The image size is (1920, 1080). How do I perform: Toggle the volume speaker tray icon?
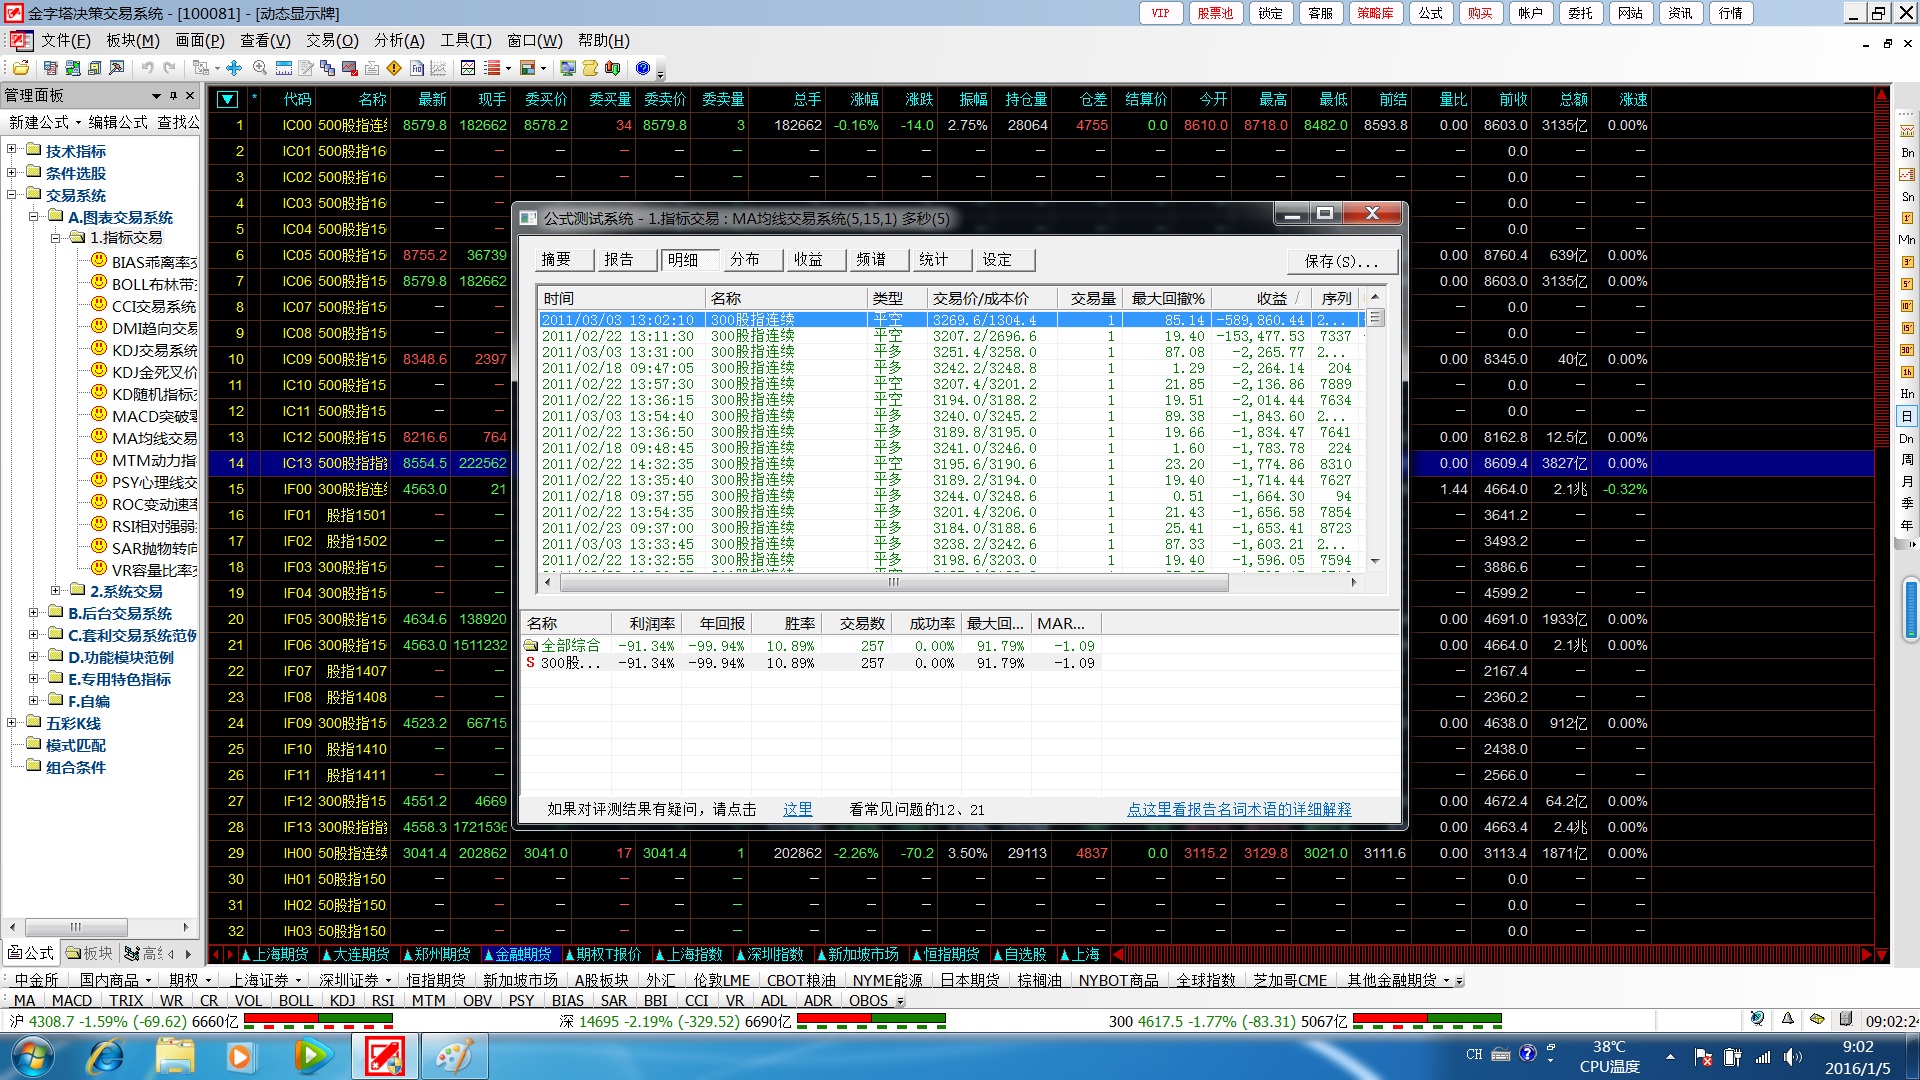pos(1791,1057)
